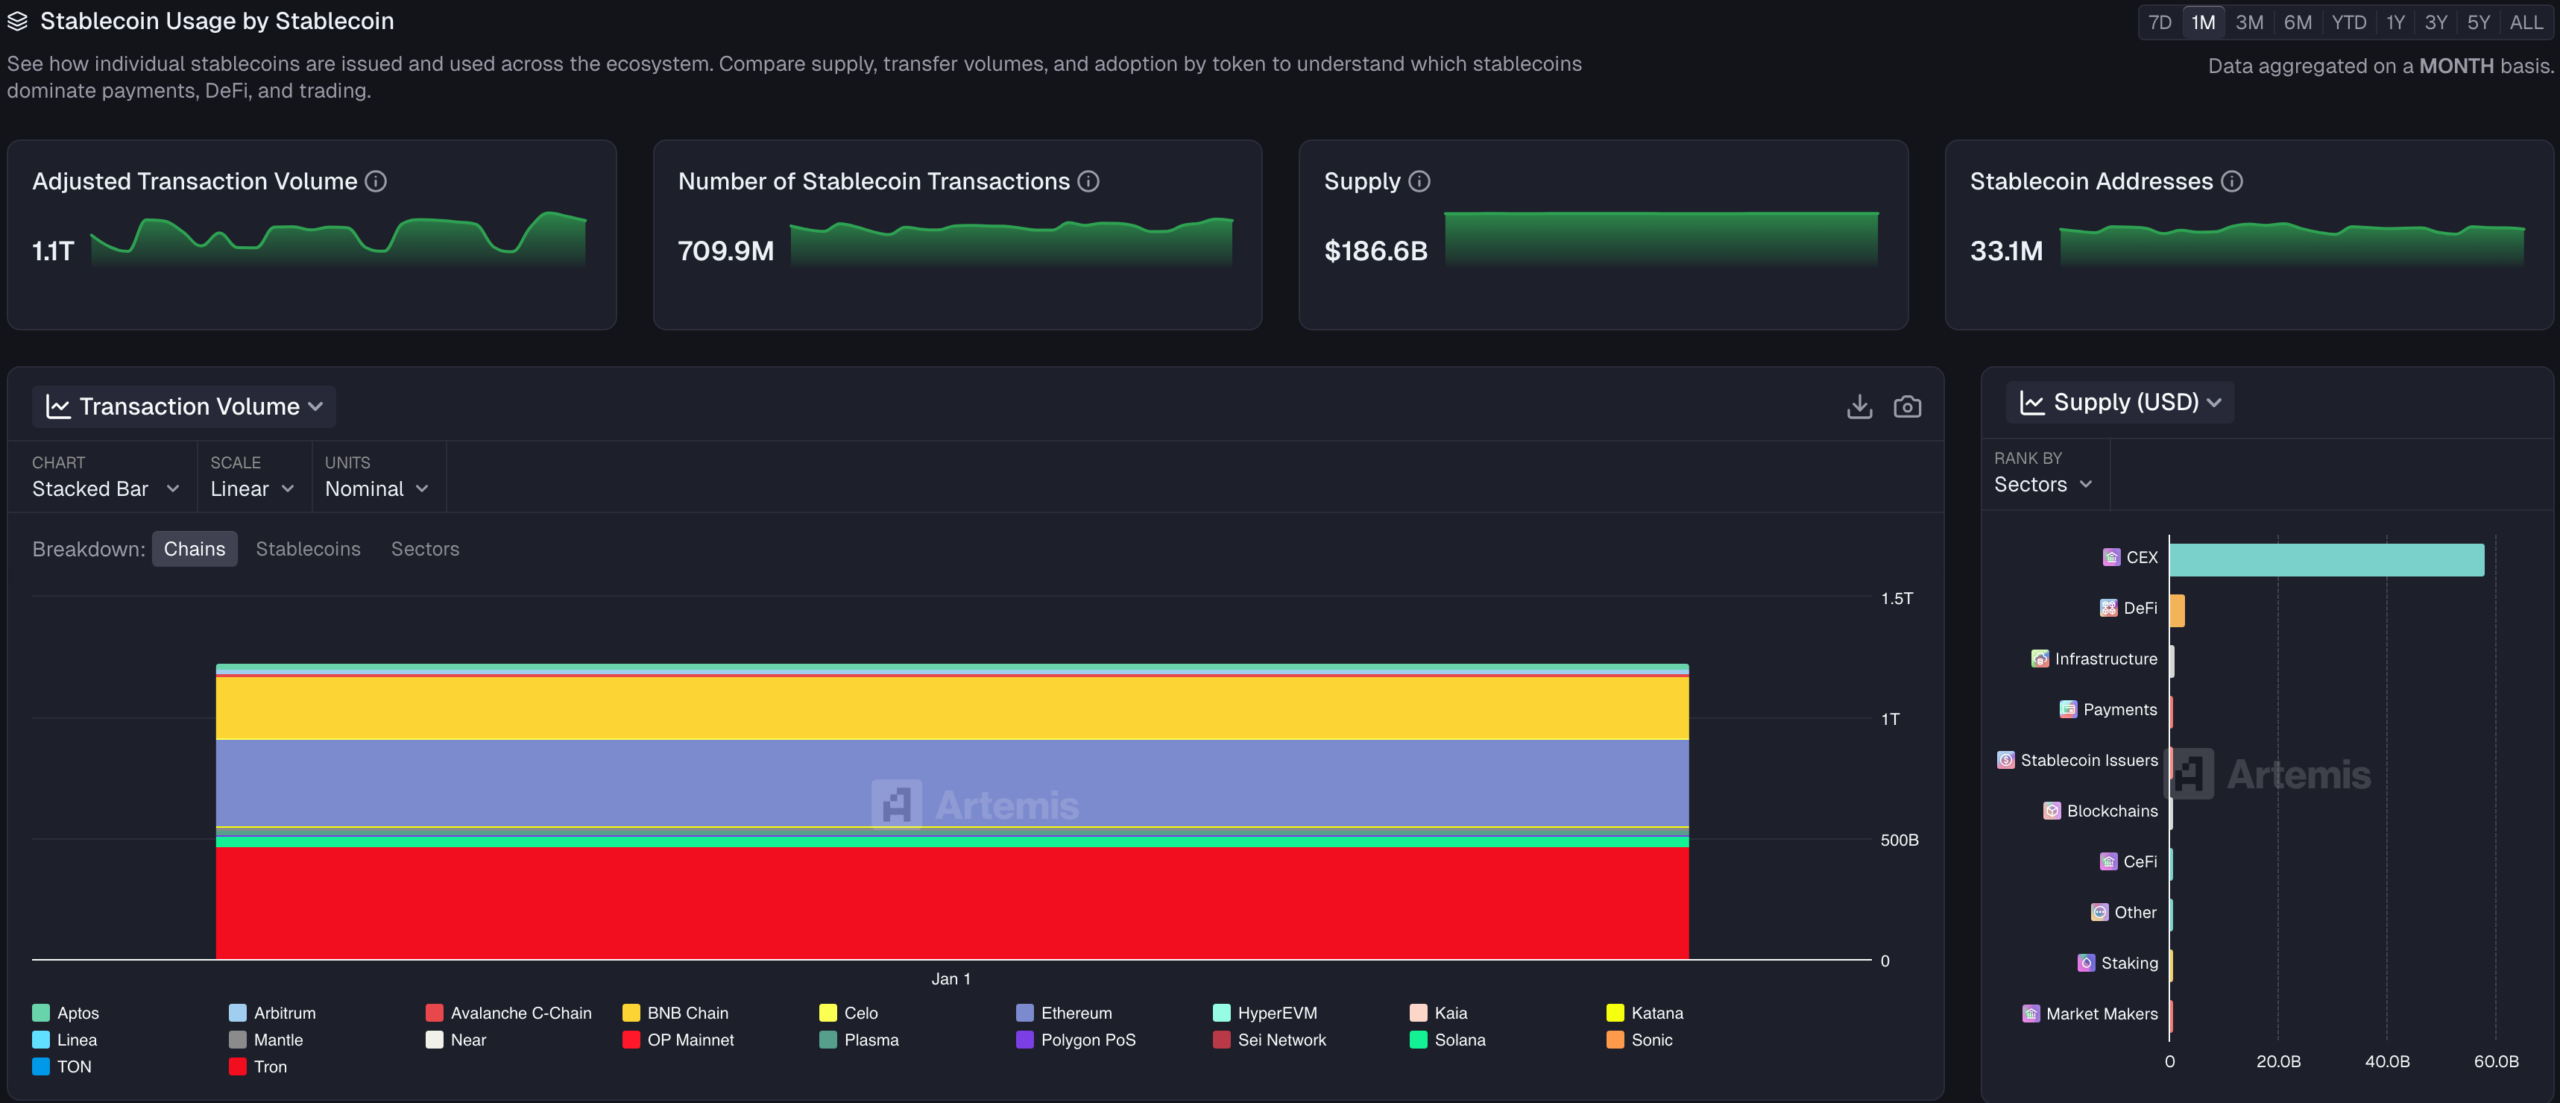Screen dimensions: 2560x1103
Task: Open the Rank By Sectors dropdown
Action: (x=2043, y=485)
